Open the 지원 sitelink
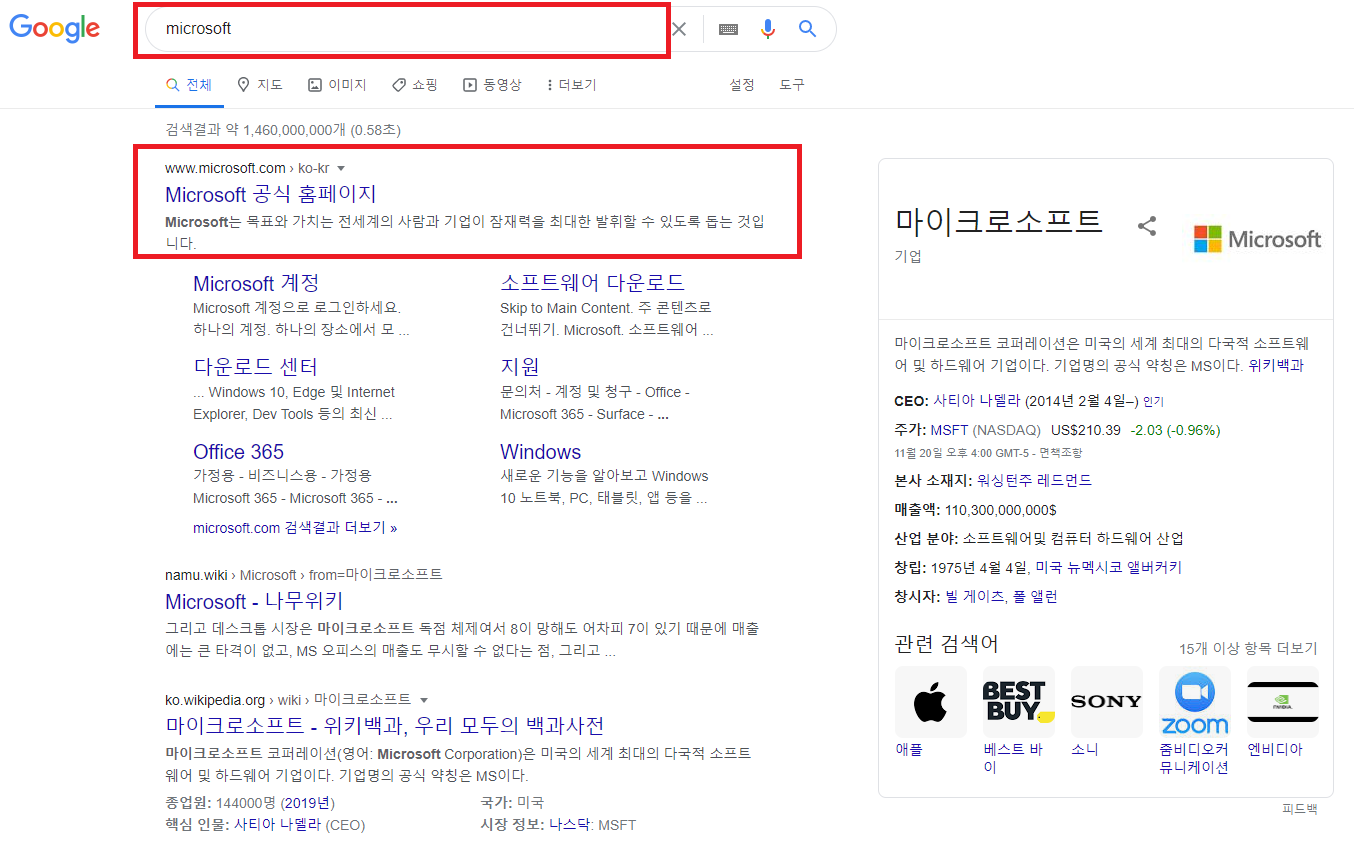The width and height of the screenshot is (1354, 850). tap(520, 367)
